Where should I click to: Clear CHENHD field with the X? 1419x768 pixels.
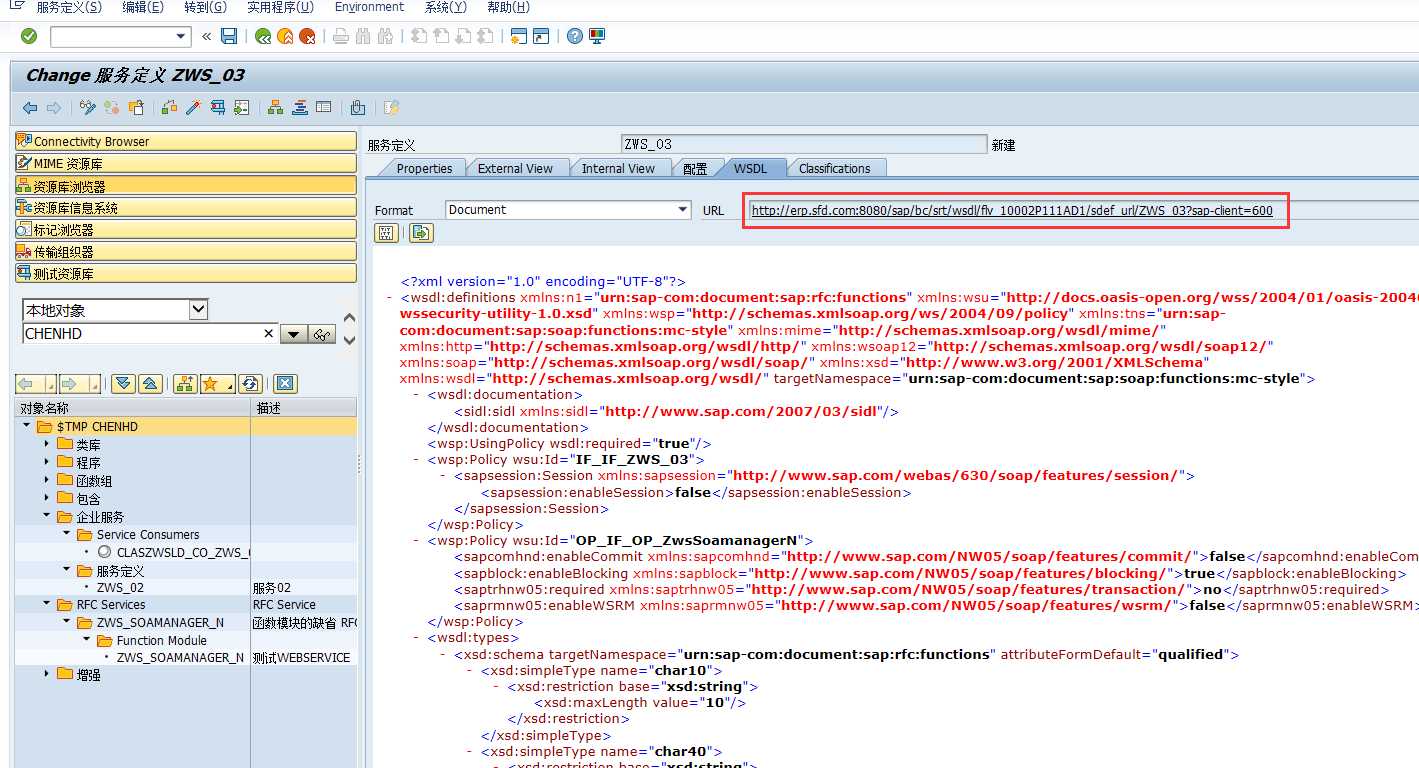click(x=268, y=334)
